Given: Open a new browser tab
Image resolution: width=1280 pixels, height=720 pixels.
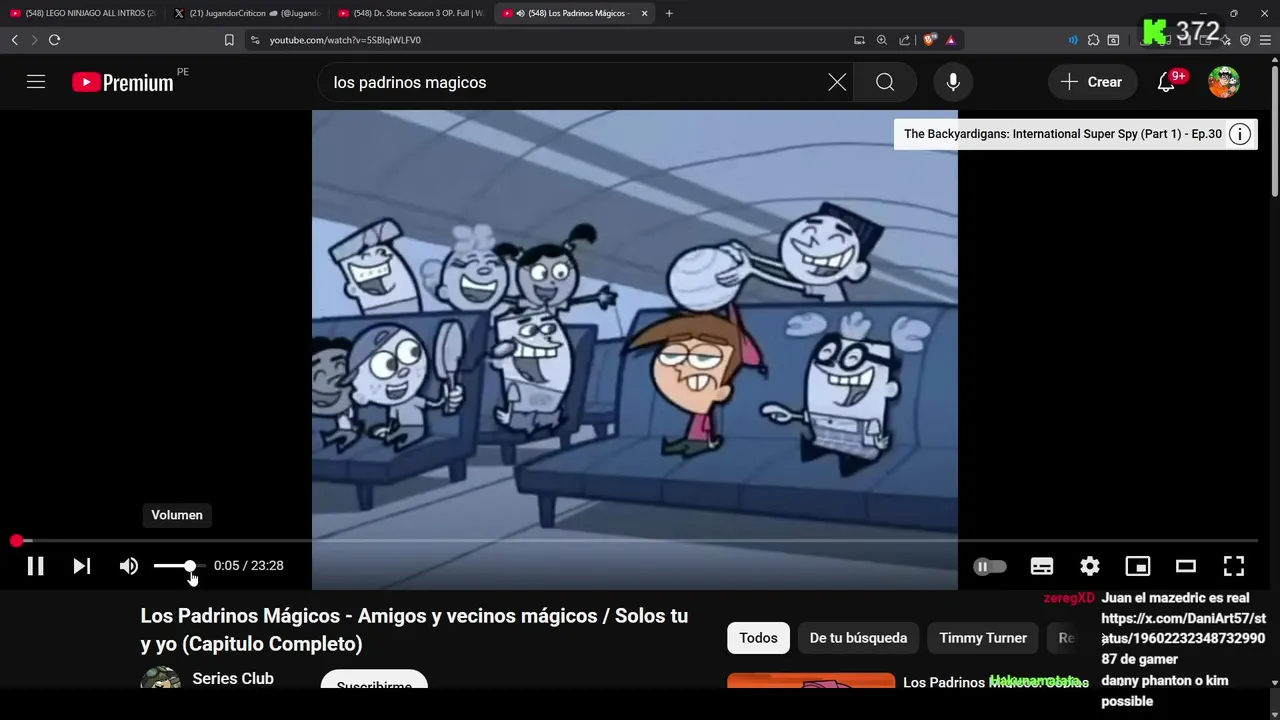Looking at the screenshot, I should click(x=669, y=13).
